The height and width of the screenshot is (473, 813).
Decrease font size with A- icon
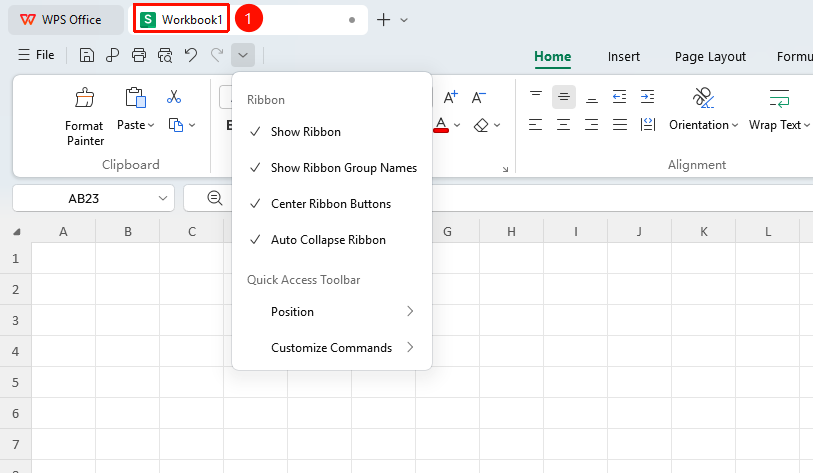click(x=478, y=97)
